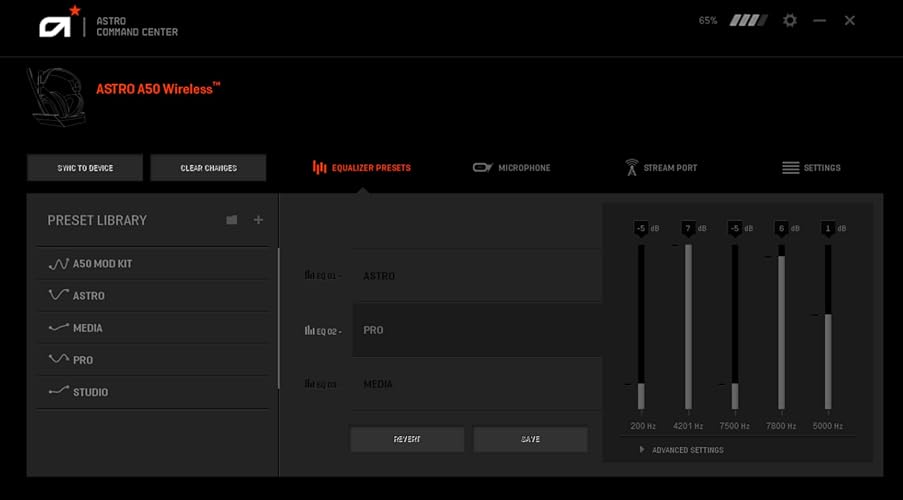903x500 pixels.
Task: Click the Clear Changes button
Action: 208,168
